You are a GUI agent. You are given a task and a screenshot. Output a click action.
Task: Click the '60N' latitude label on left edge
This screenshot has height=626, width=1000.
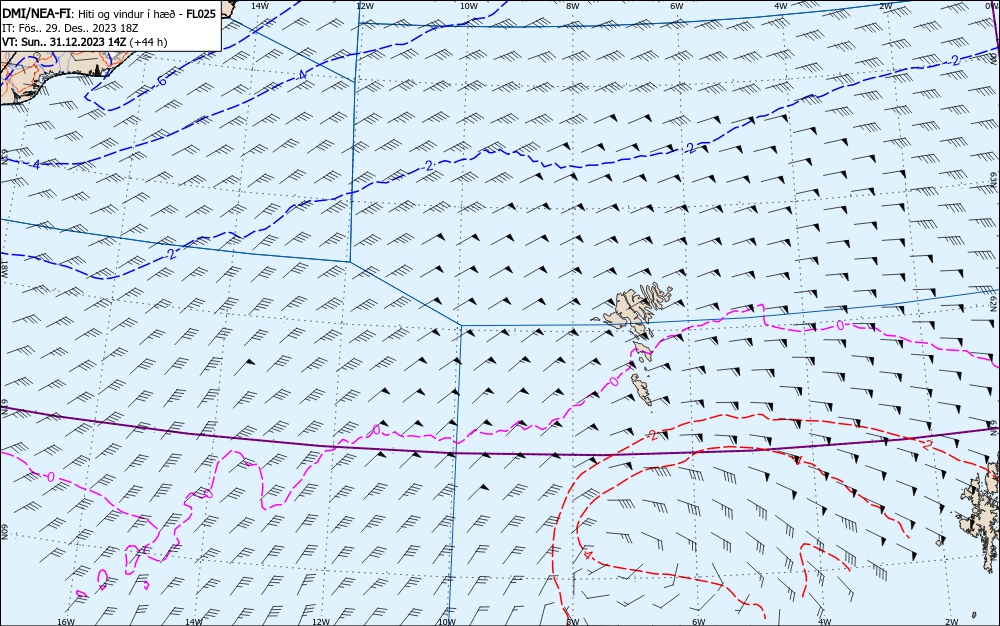pyautogui.click(x=4, y=533)
